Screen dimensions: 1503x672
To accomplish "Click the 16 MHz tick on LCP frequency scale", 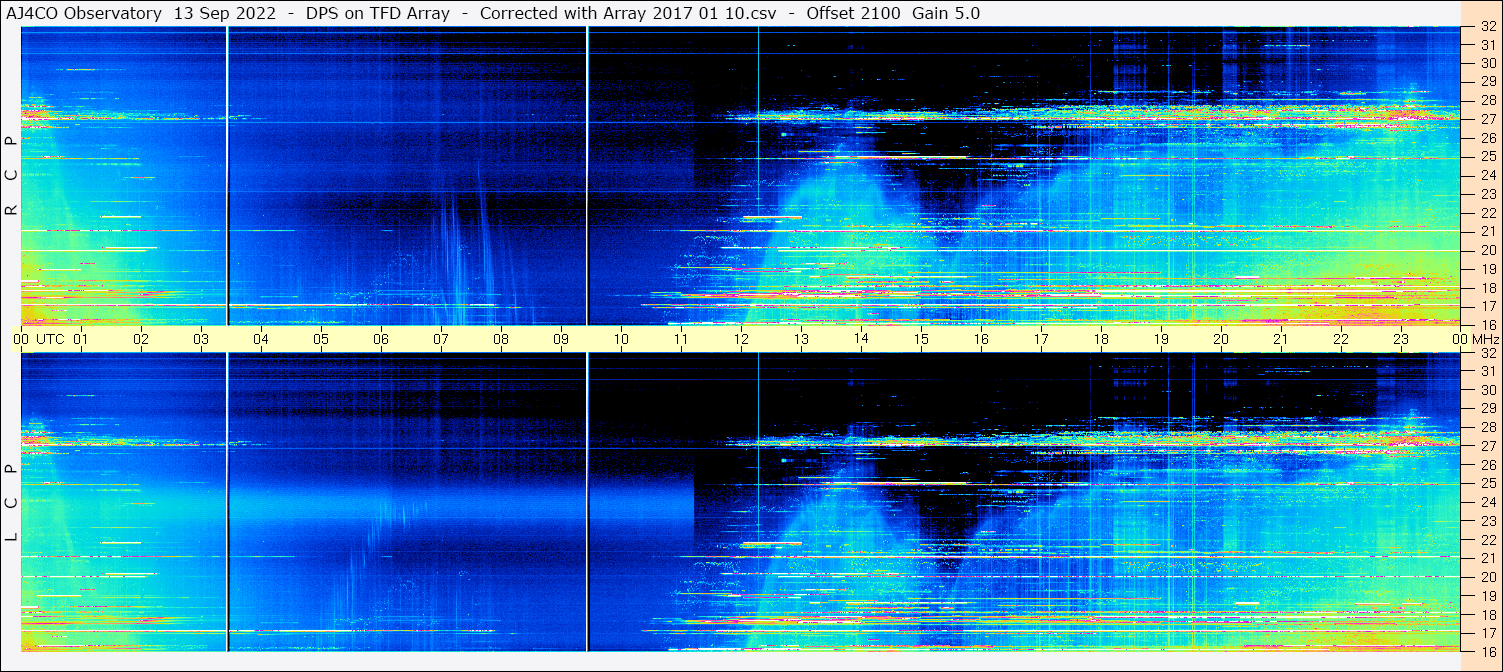I will pos(1487,651).
